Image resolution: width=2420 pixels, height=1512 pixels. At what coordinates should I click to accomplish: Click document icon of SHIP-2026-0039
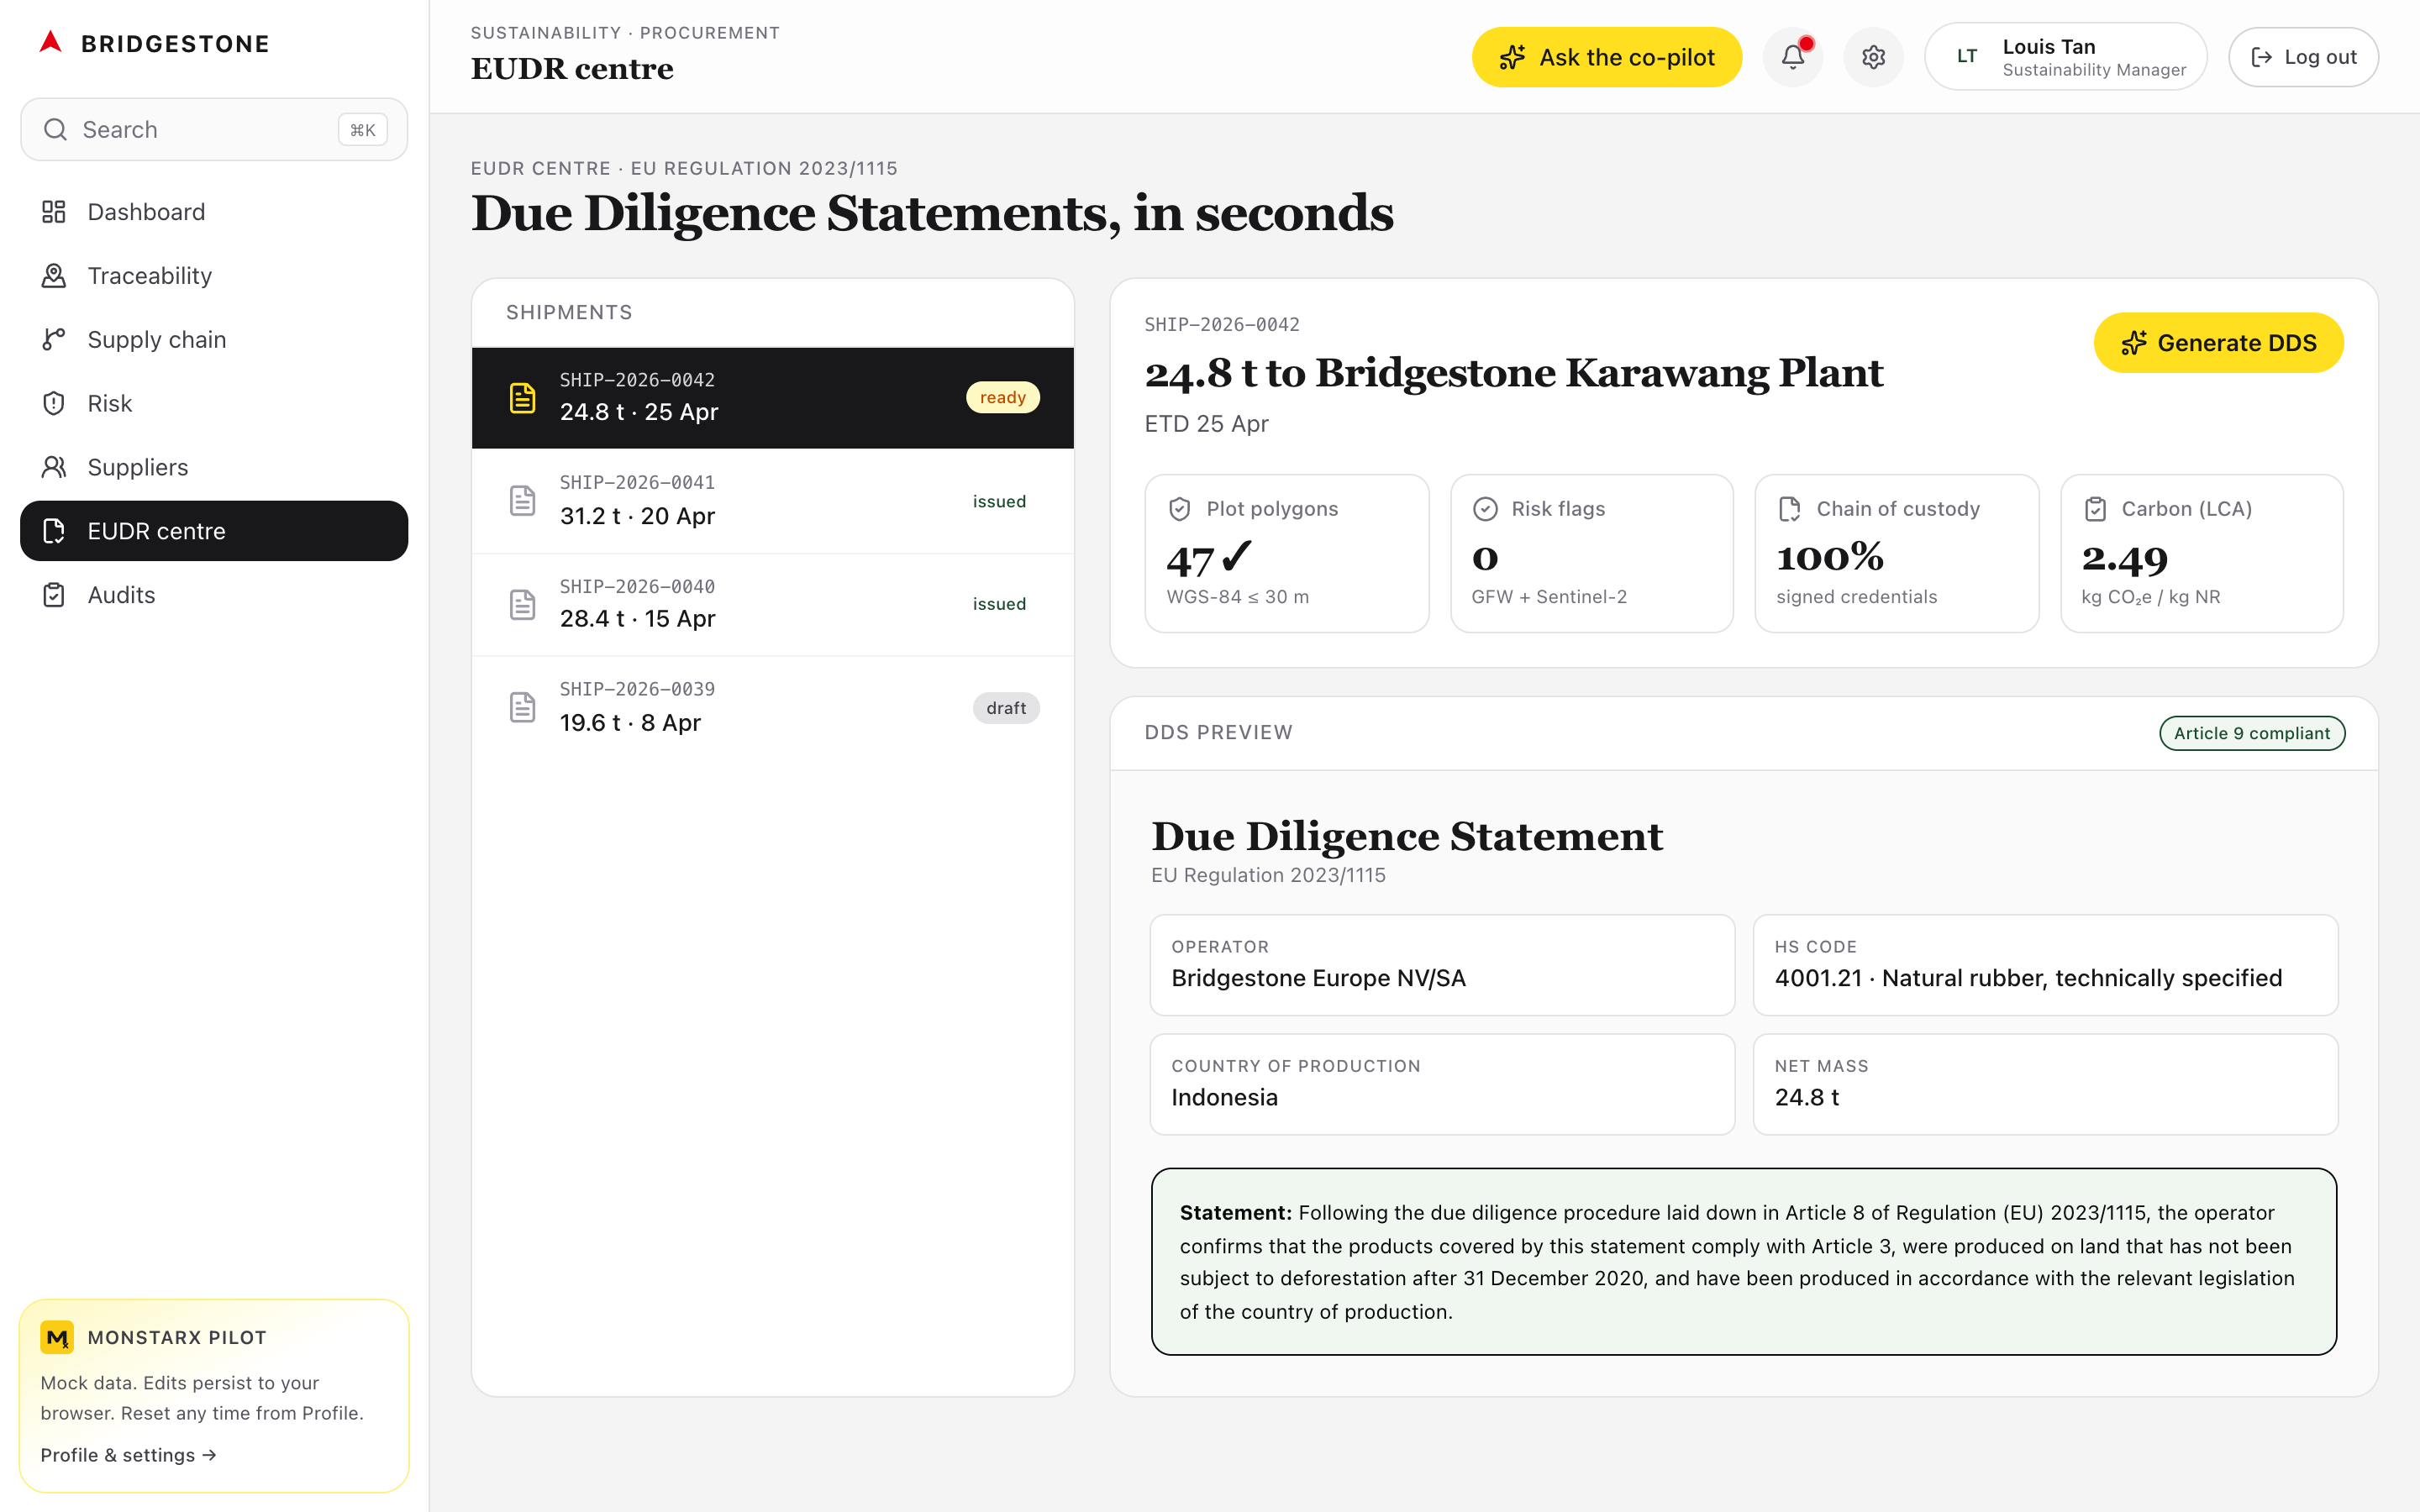point(522,707)
